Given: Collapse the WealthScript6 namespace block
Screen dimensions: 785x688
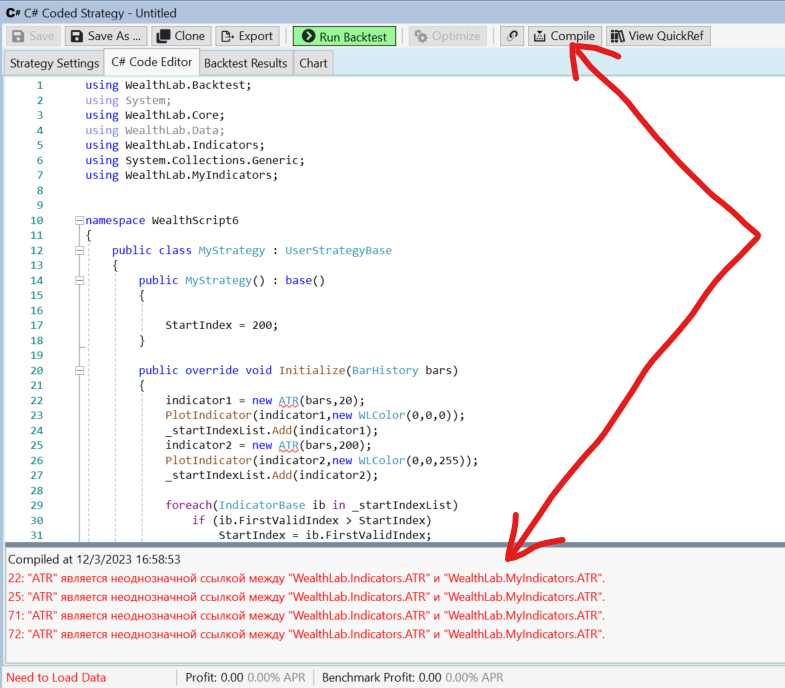Looking at the screenshot, I should pyautogui.click(x=79, y=220).
